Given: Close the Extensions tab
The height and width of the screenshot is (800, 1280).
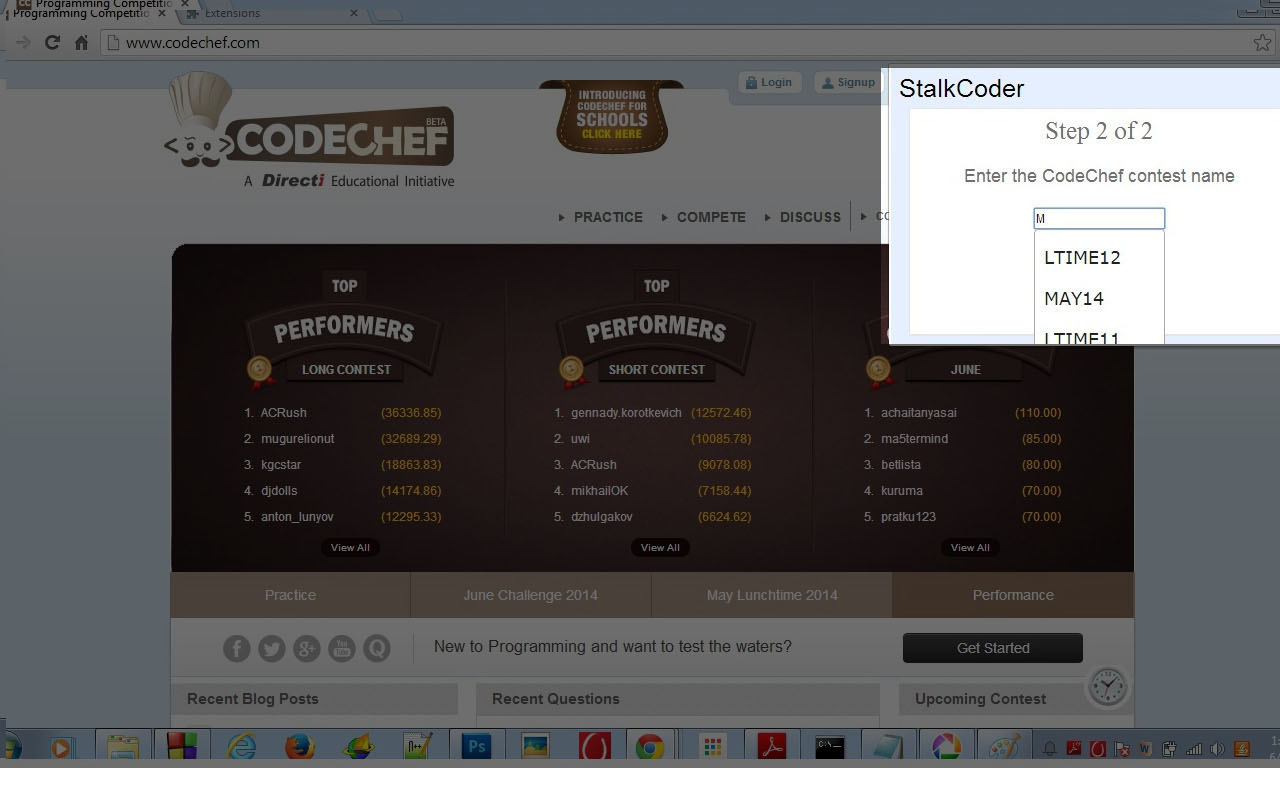Looking at the screenshot, I should [x=353, y=13].
